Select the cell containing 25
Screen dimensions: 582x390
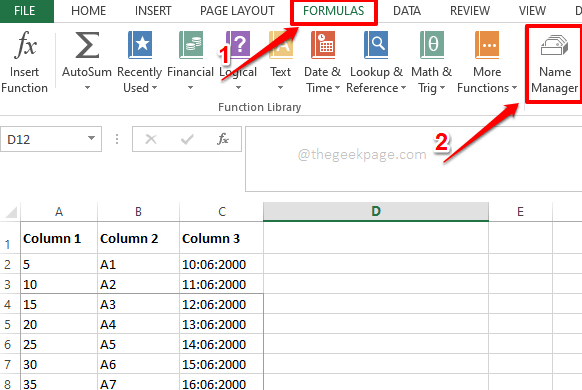(x=59, y=344)
